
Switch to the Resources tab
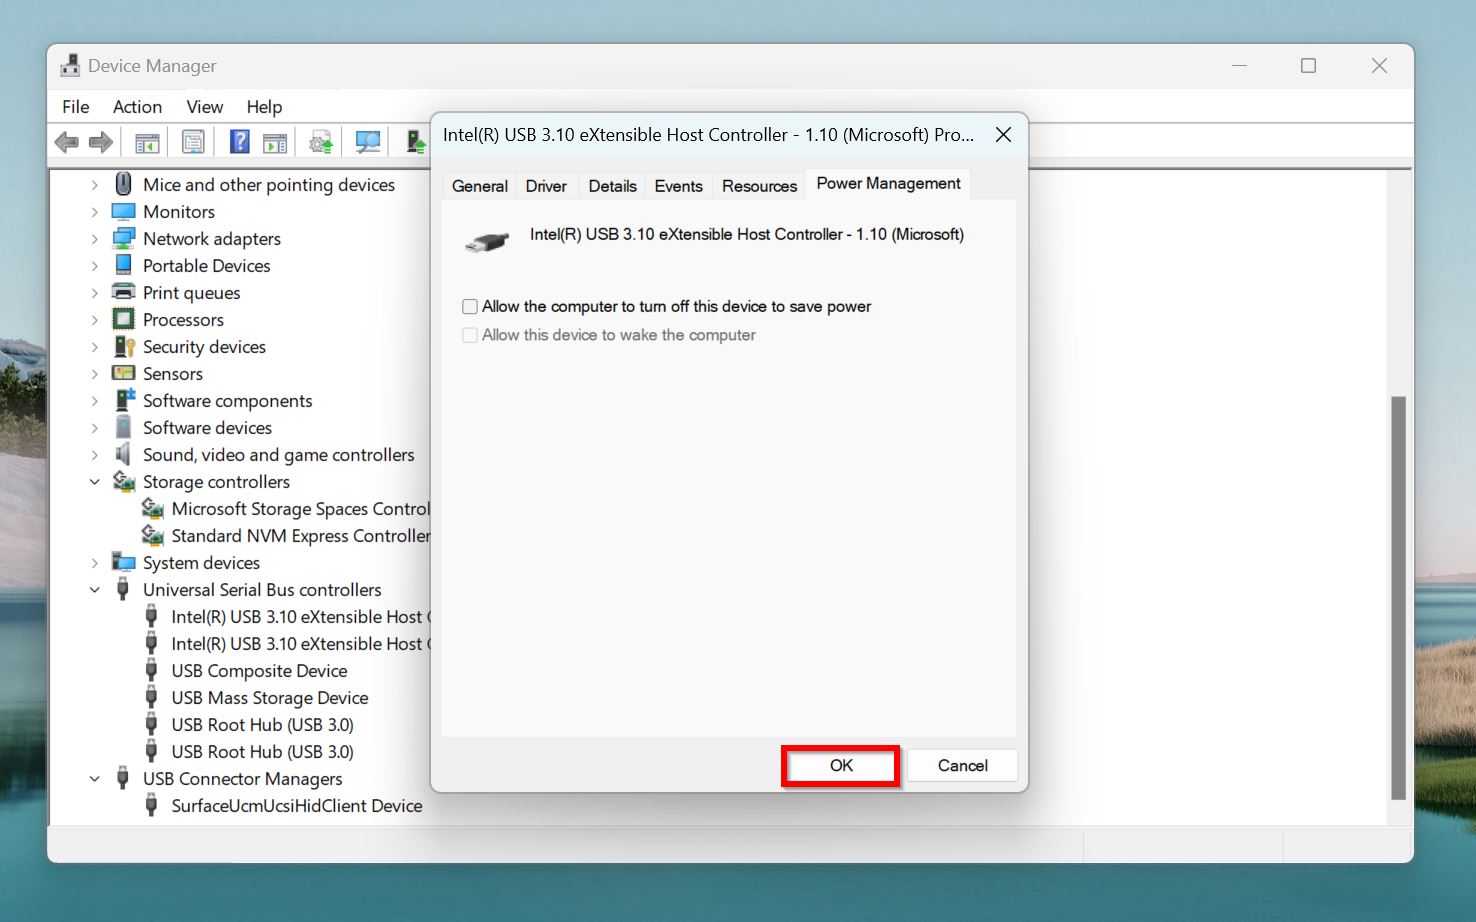[x=759, y=186]
